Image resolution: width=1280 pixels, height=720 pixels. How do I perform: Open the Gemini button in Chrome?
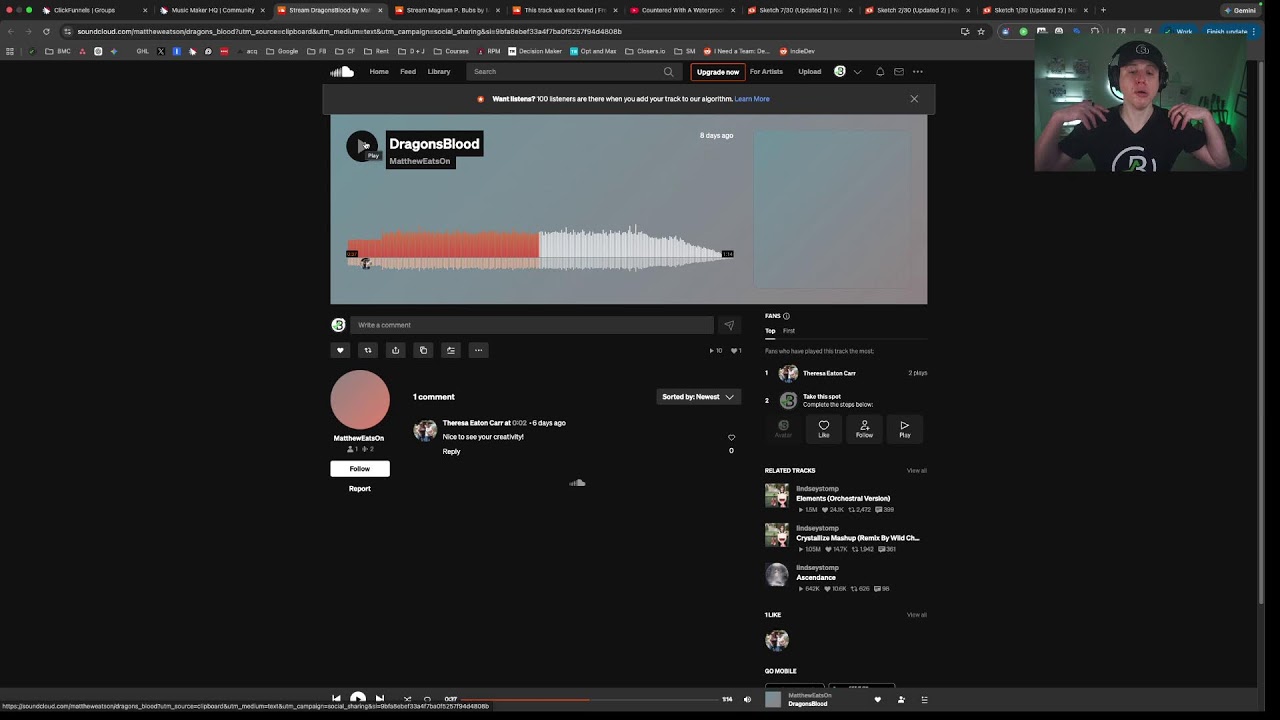tap(1240, 10)
